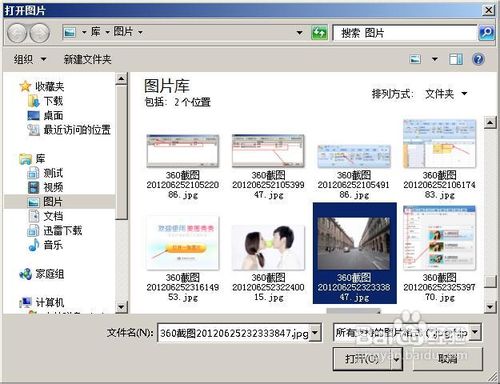Click the 取消 button
Screen dimensions: 500x384
(448, 359)
